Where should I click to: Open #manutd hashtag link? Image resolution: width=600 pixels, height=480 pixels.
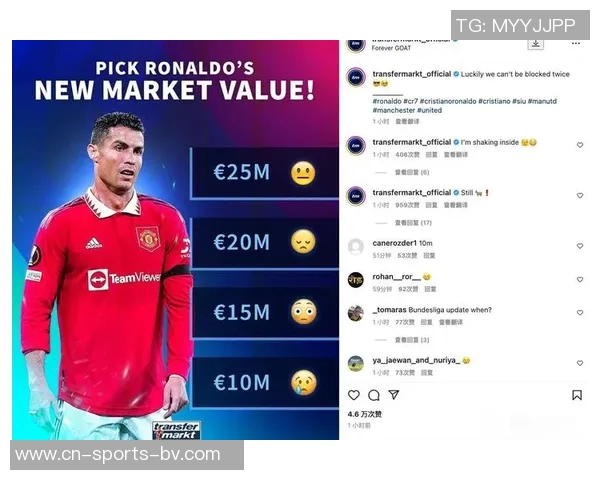click(542, 101)
